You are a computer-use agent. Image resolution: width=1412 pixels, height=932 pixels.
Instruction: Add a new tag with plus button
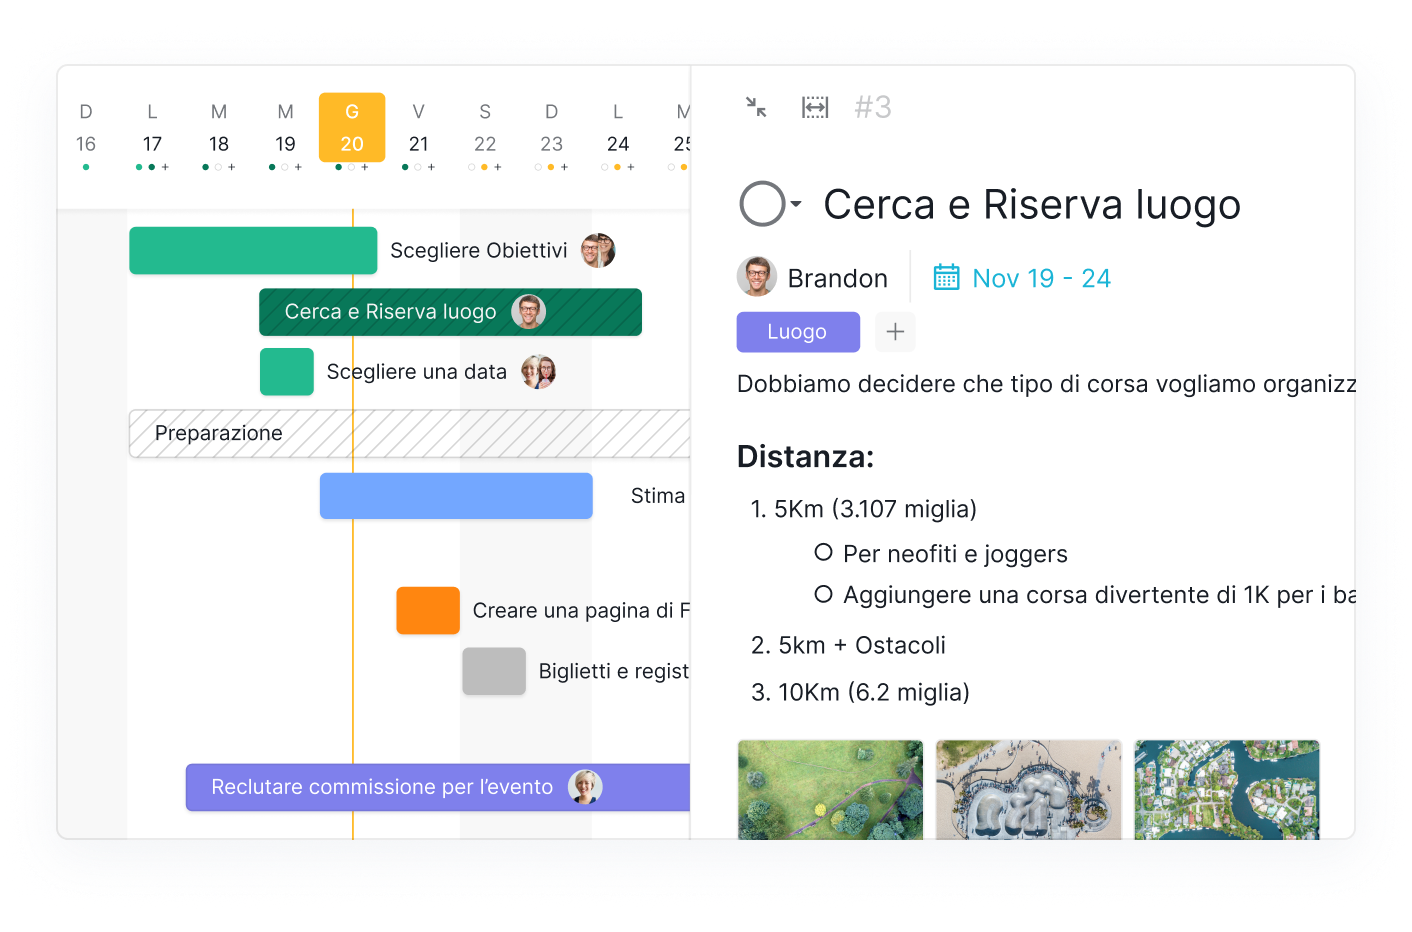[x=895, y=332]
